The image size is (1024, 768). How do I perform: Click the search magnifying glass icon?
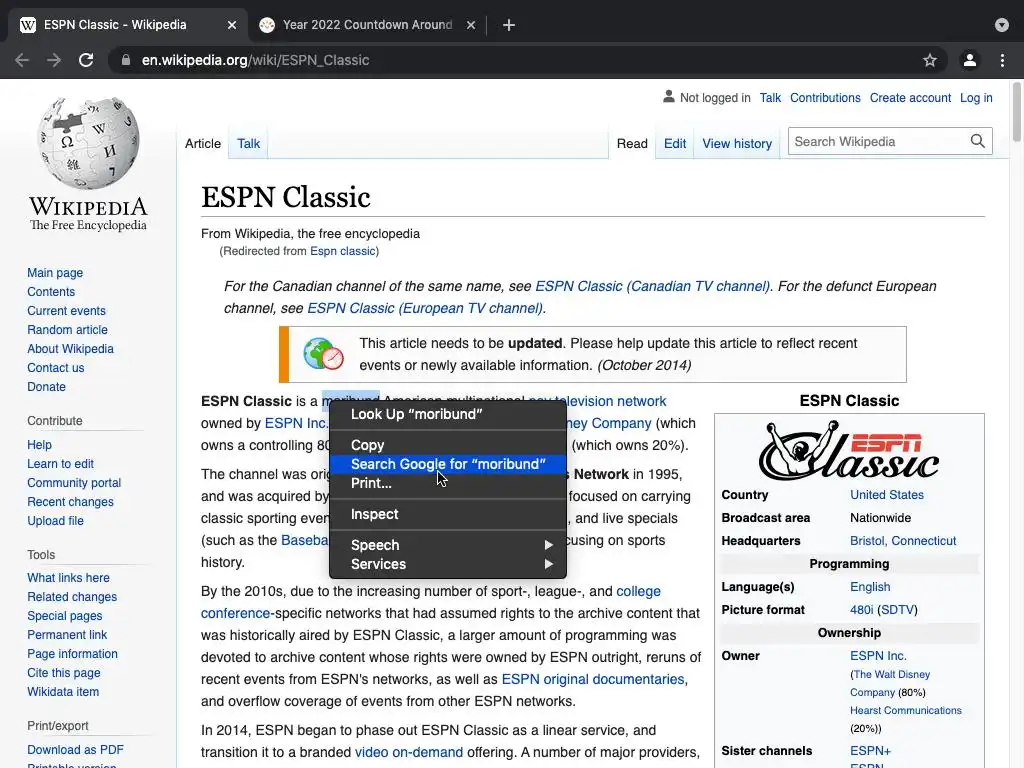(978, 141)
